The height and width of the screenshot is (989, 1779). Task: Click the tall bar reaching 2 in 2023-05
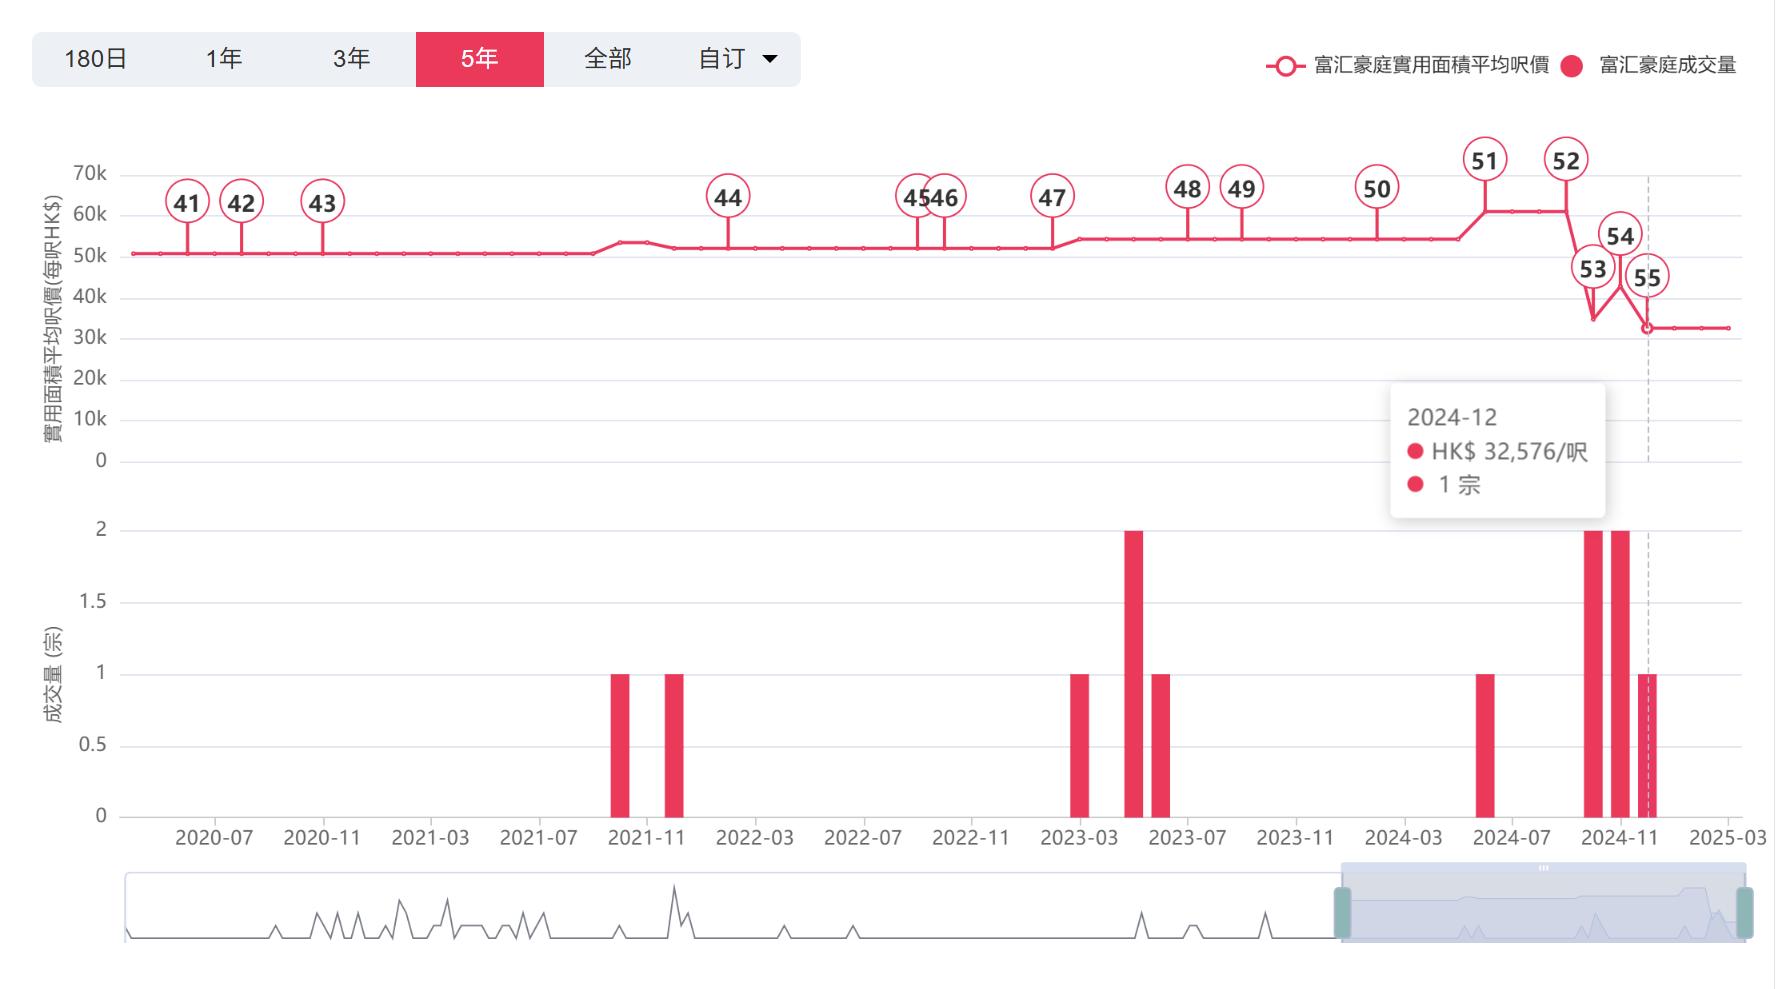[1133, 673]
